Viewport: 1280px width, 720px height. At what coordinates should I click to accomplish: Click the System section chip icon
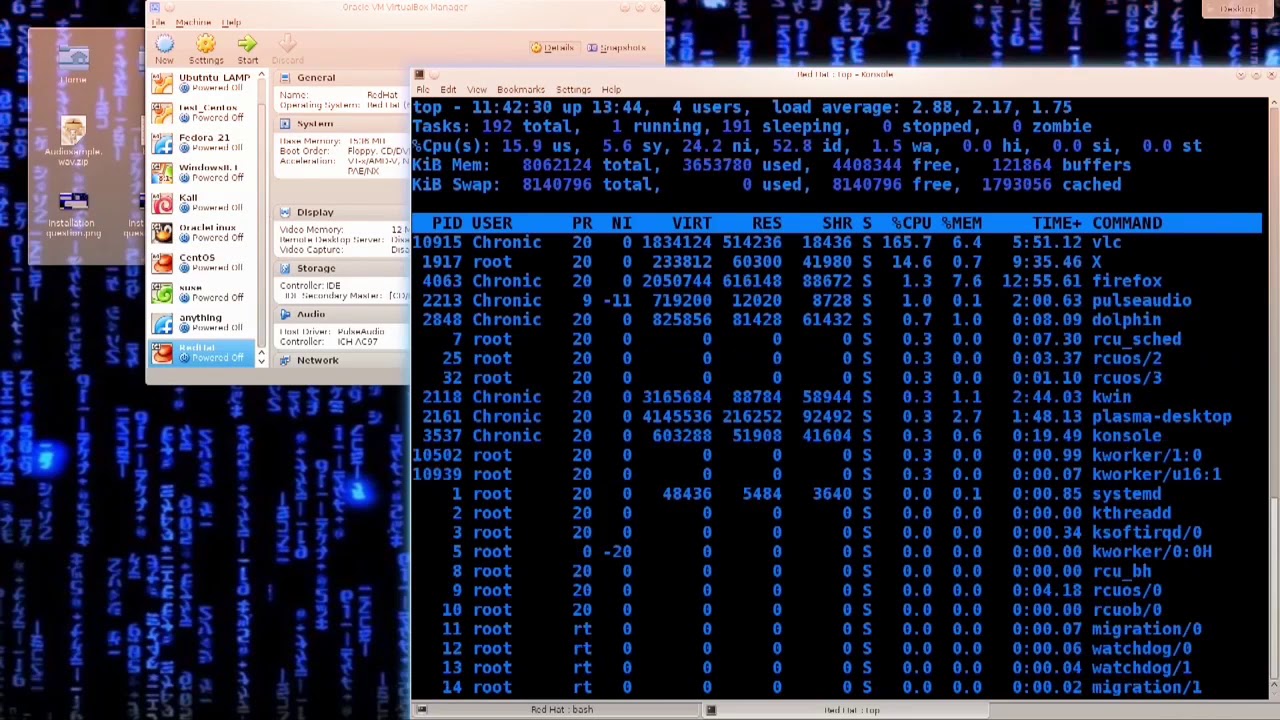(x=285, y=124)
